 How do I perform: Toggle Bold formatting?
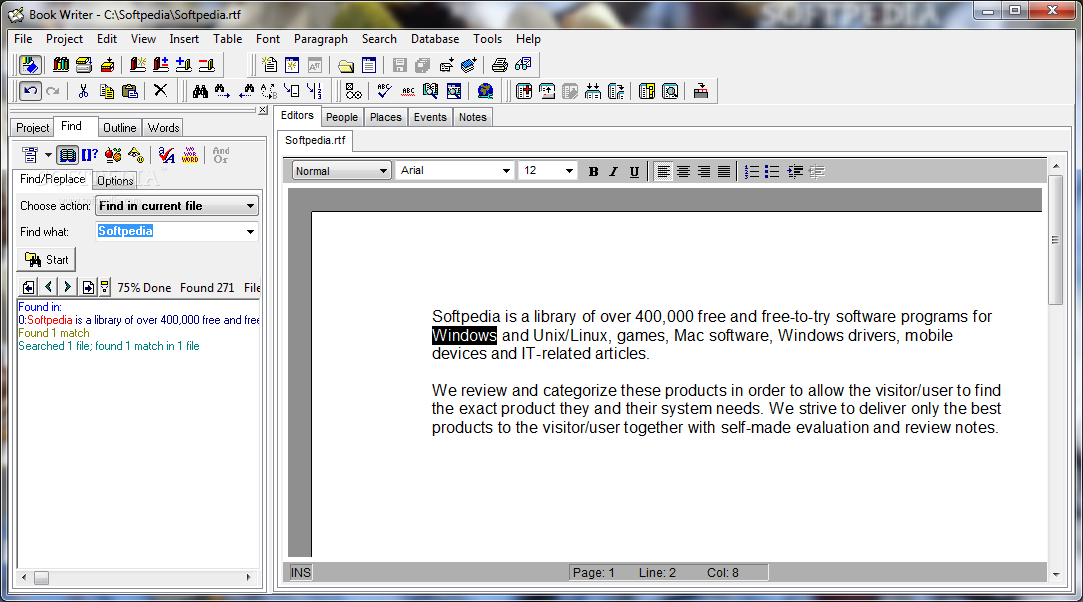point(593,171)
